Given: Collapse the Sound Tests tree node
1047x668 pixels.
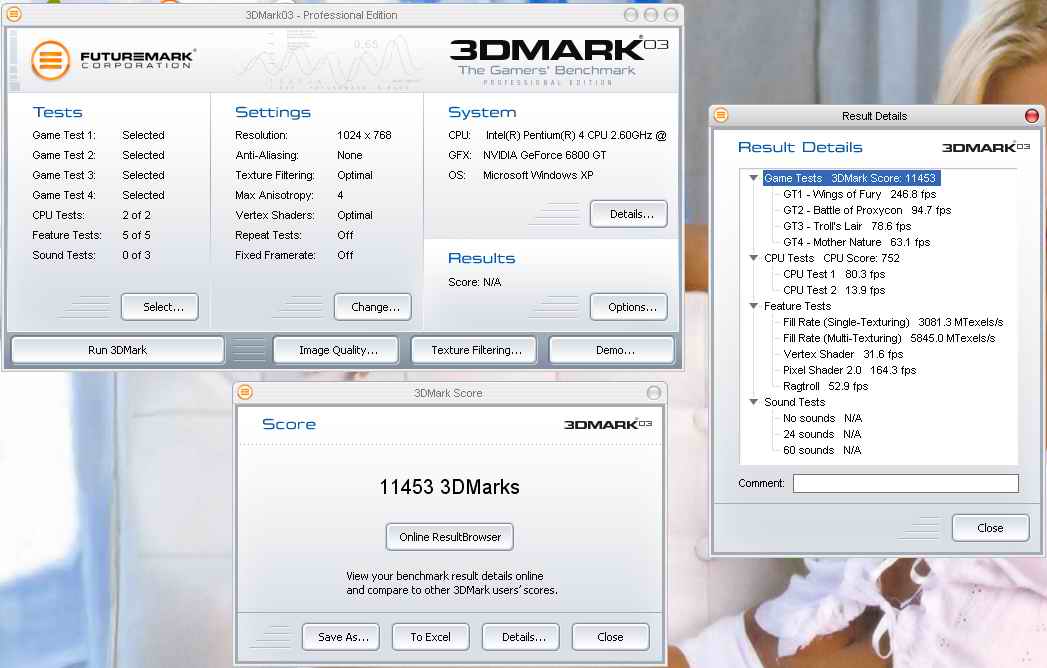Looking at the screenshot, I should pos(753,402).
